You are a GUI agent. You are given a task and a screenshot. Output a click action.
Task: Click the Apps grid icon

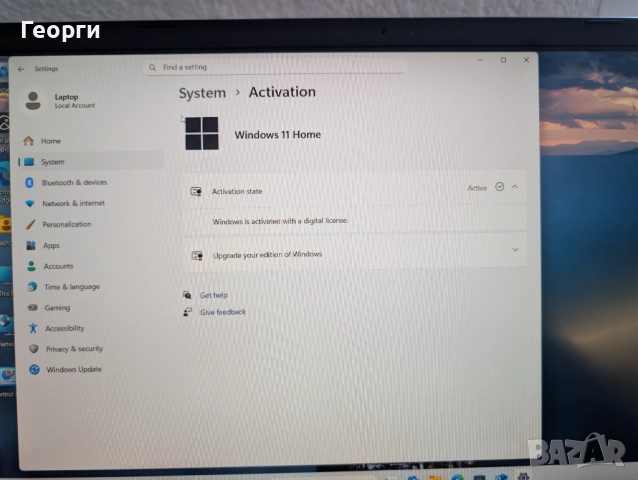(31, 245)
